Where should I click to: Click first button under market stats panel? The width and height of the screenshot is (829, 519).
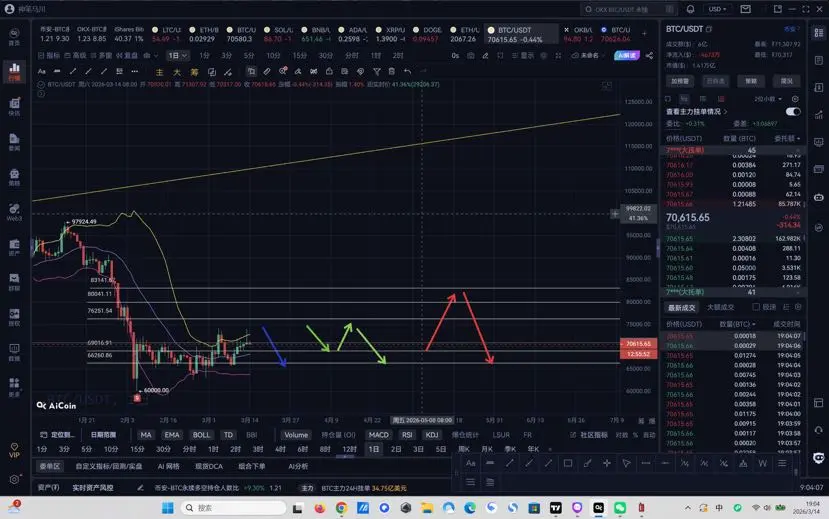pyautogui.click(x=680, y=81)
